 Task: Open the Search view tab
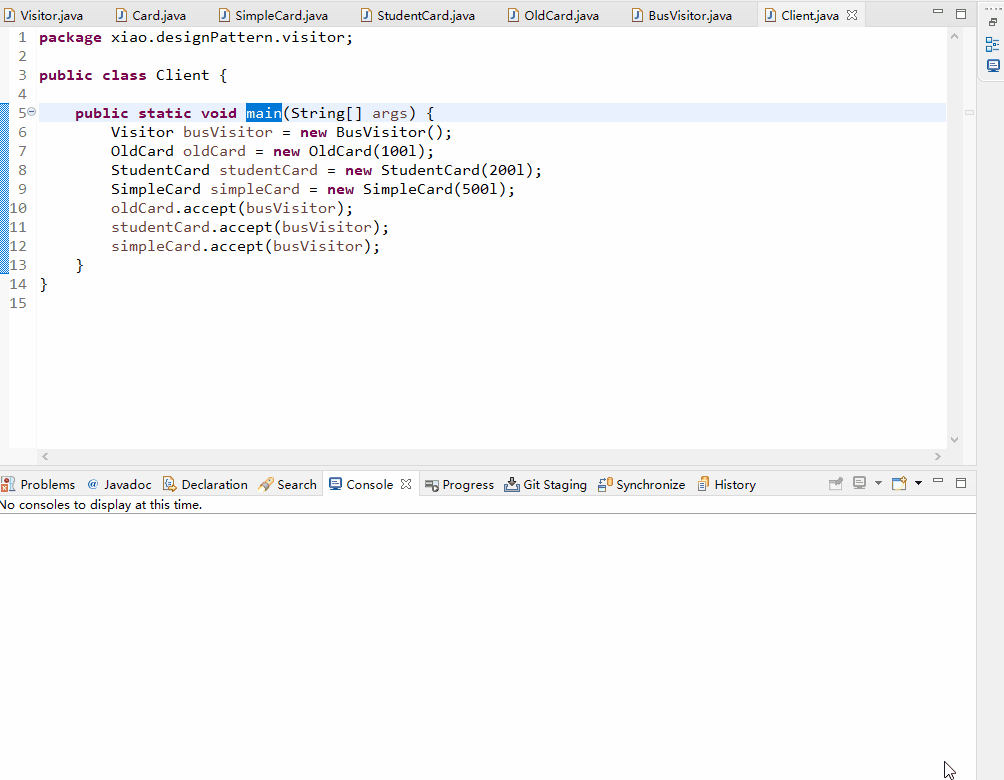click(x=288, y=485)
